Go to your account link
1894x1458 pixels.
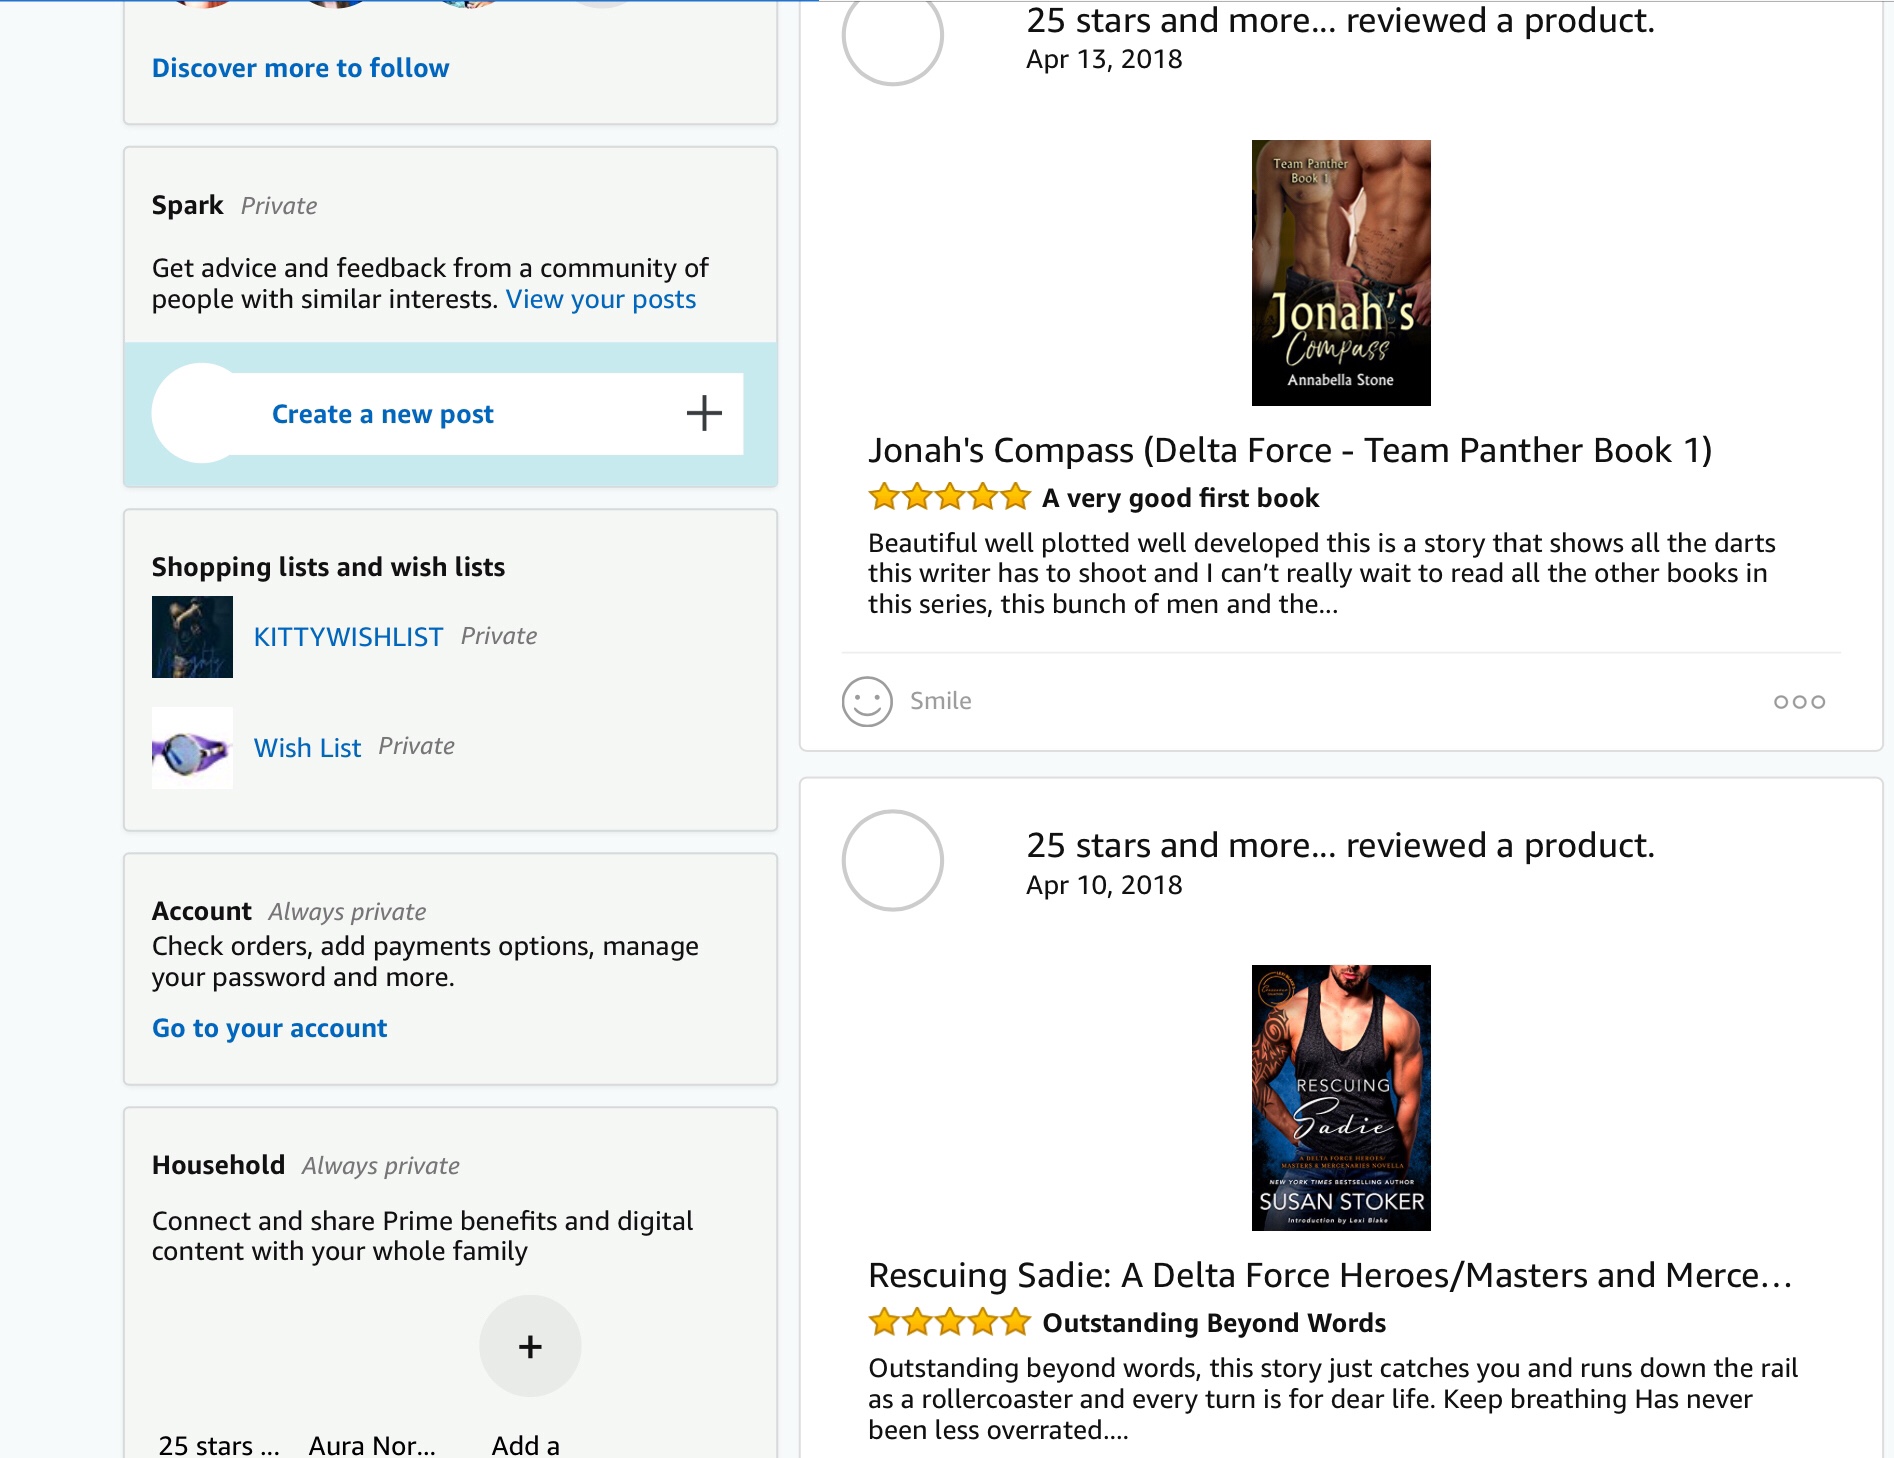coord(269,1028)
